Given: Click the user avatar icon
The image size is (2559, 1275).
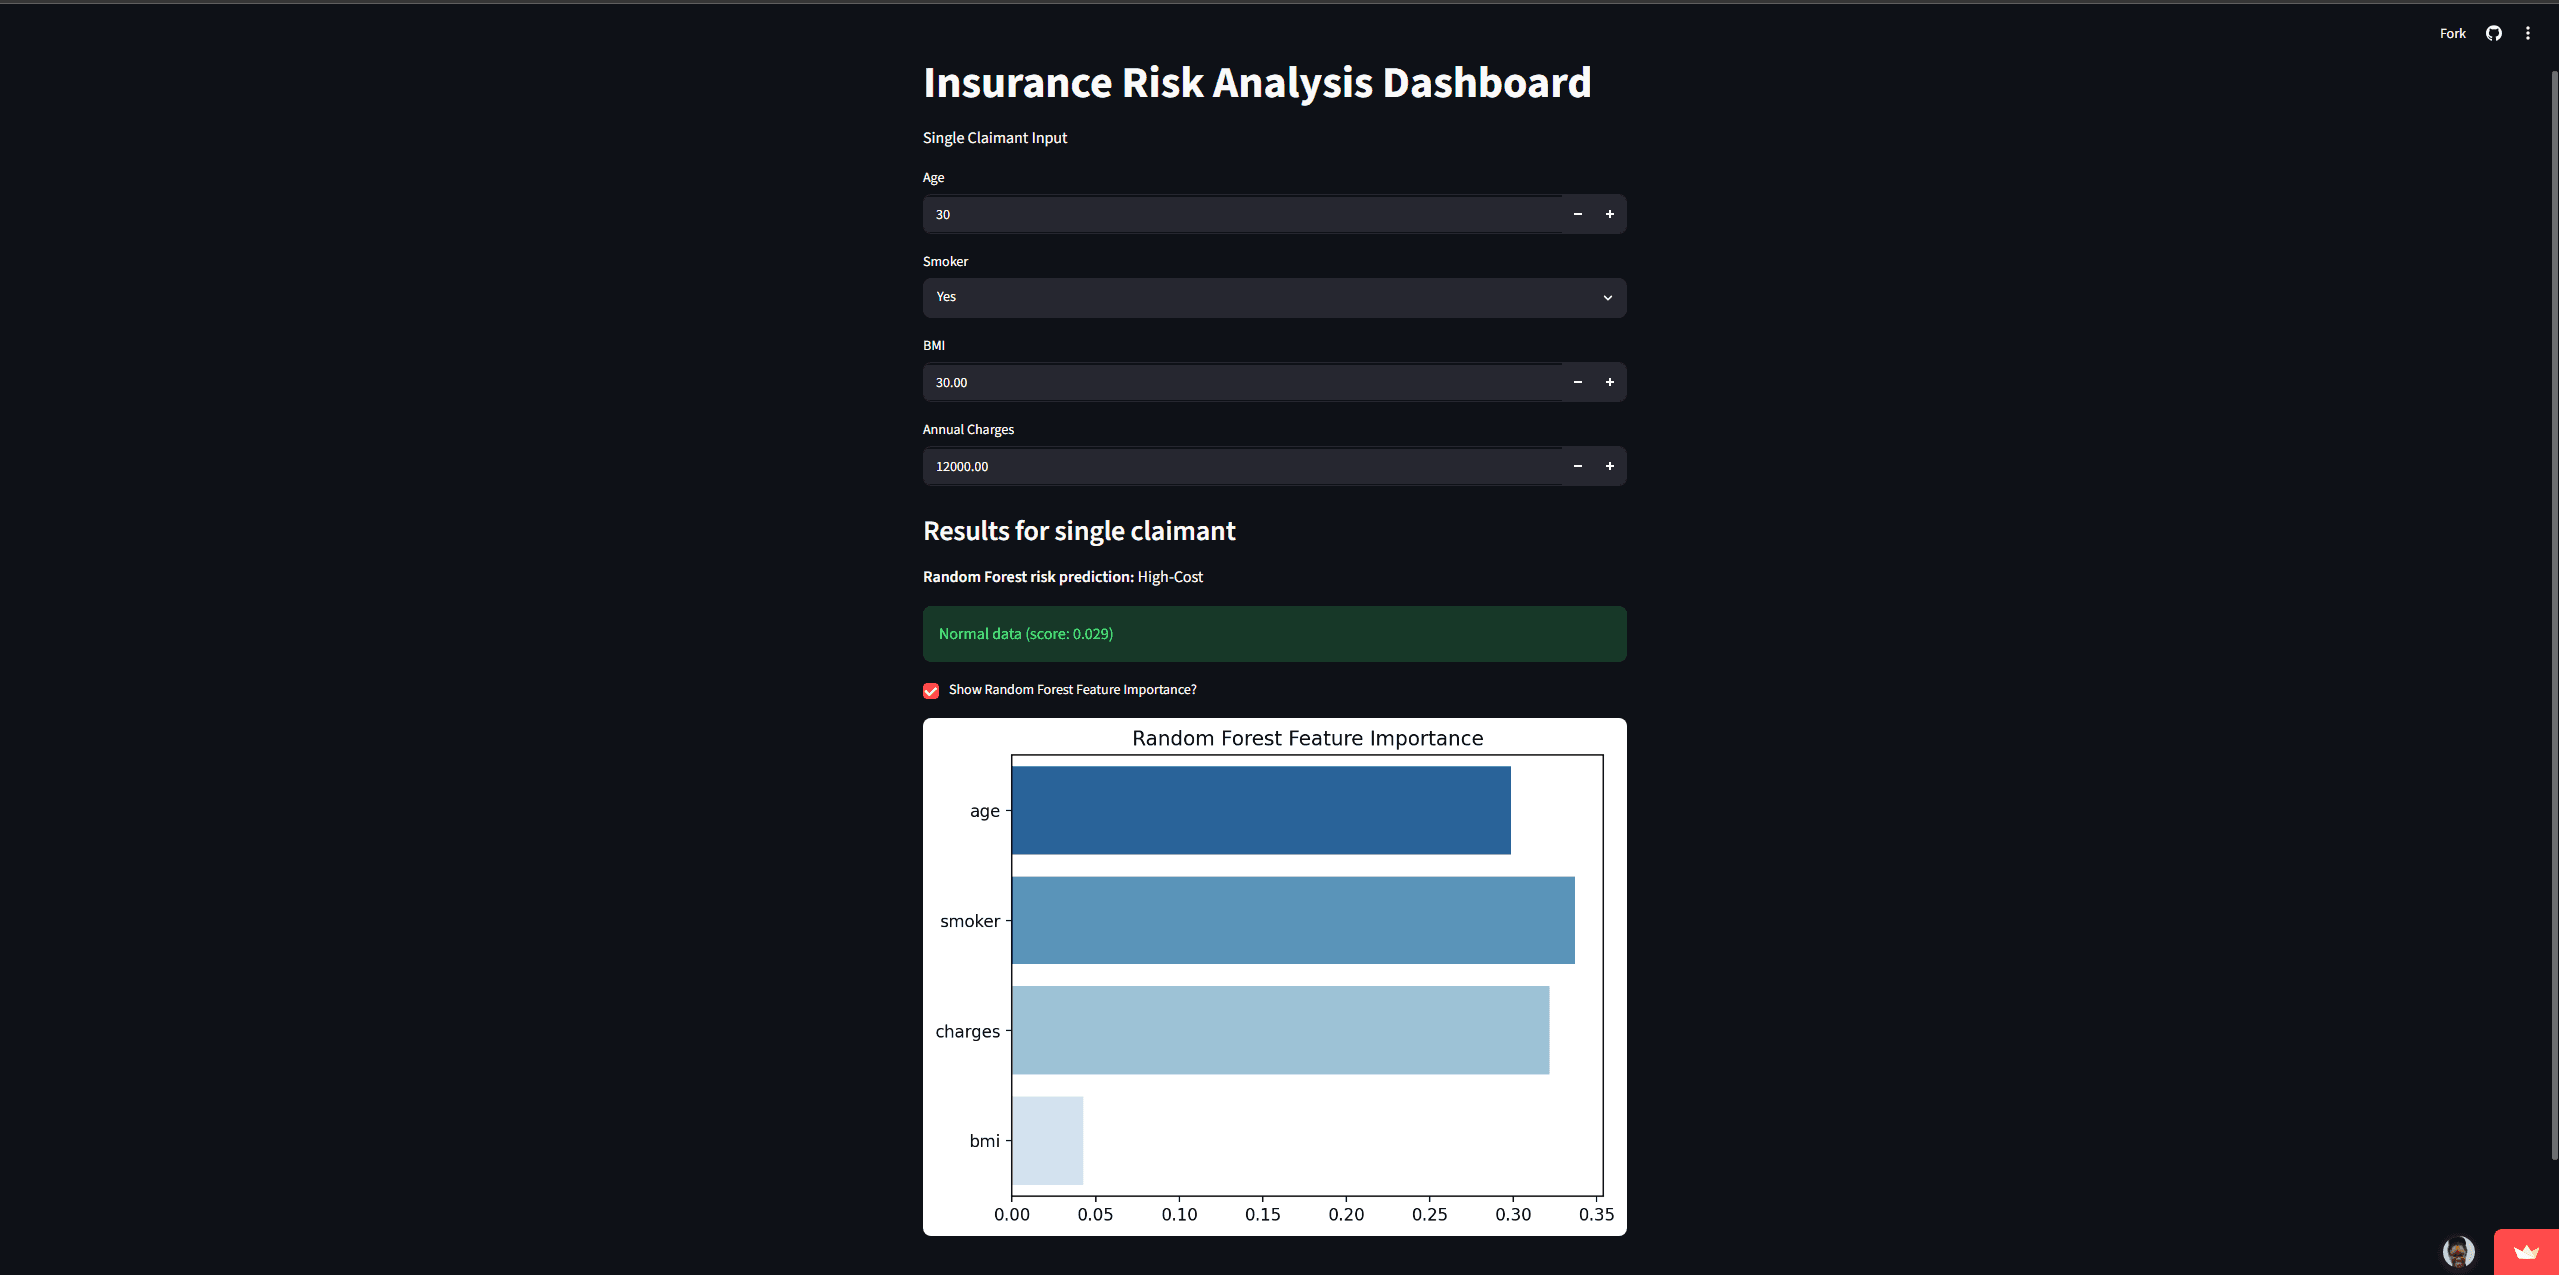Looking at the screenshot, I should pos(2458,1251).
